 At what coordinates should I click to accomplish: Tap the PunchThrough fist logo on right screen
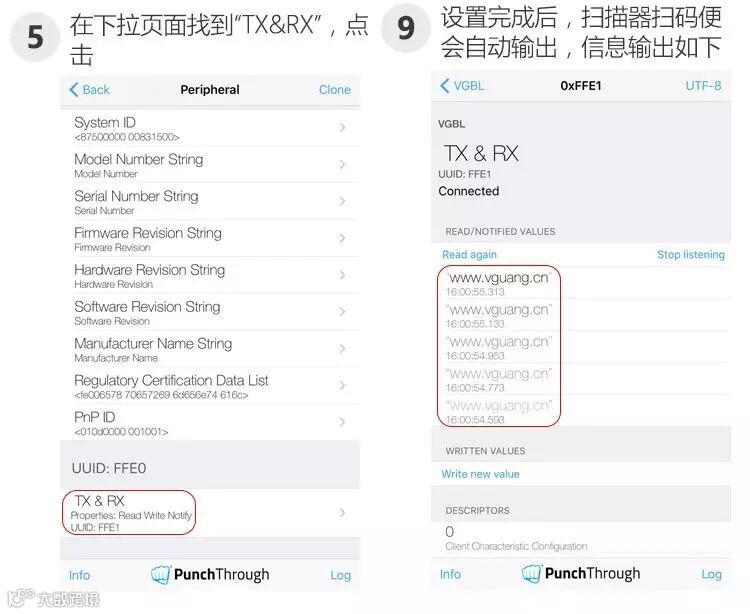click(531, 573)
